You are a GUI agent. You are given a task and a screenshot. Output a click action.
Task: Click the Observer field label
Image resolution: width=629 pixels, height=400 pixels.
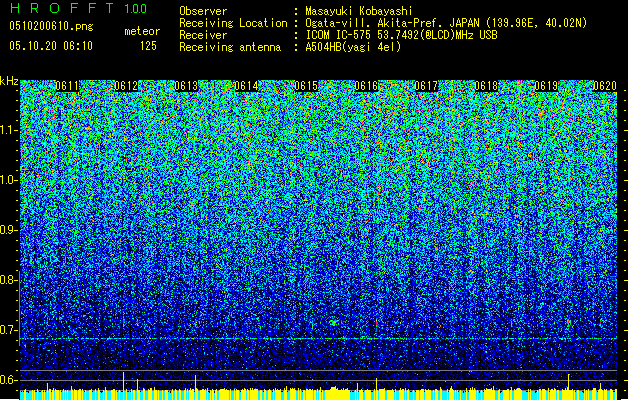pyautogui.click(x=203, y=11)
